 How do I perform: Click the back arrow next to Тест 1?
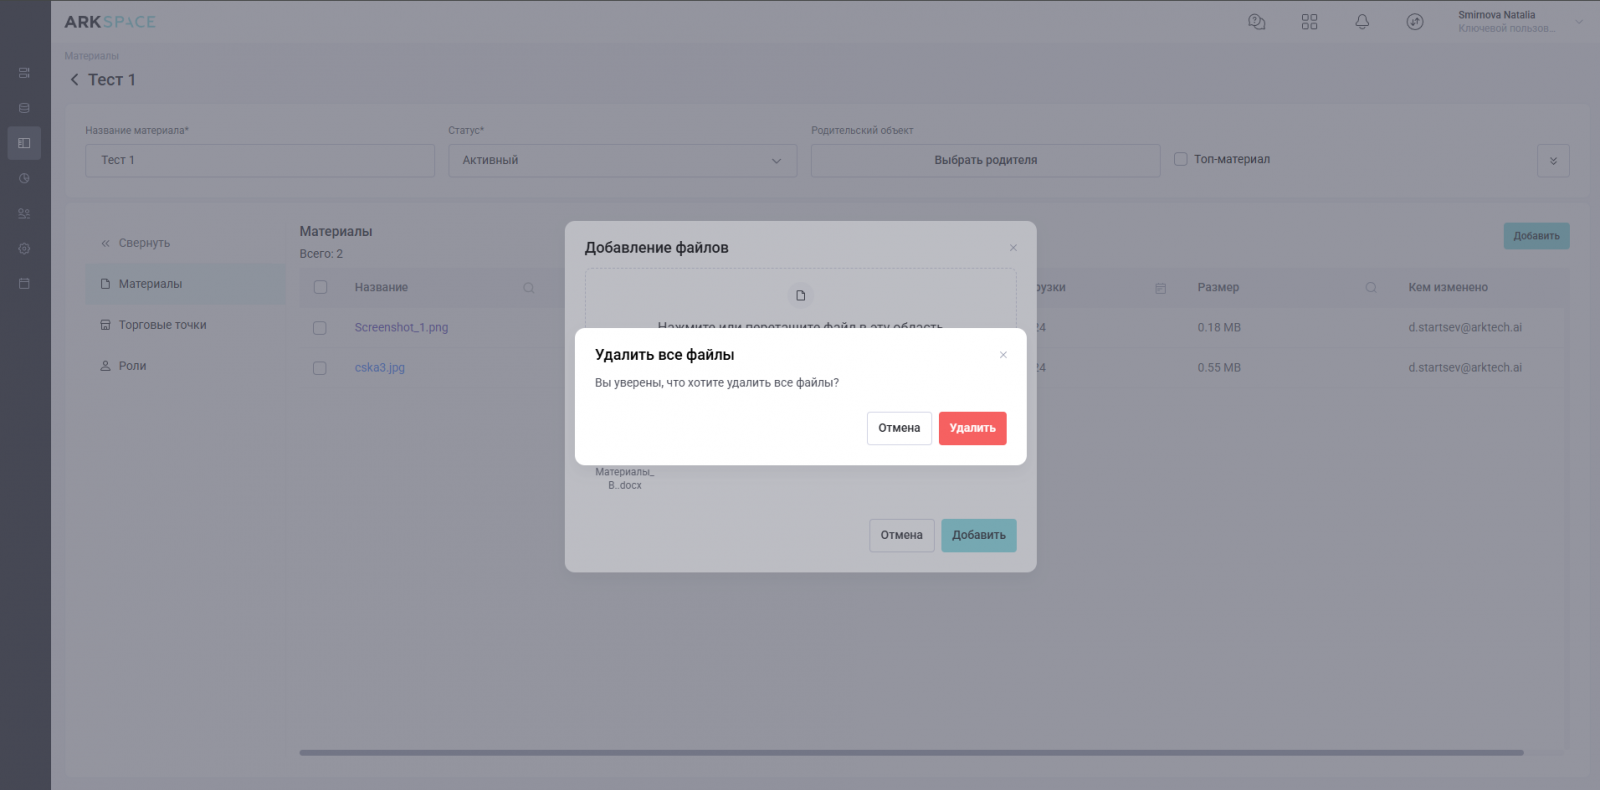pos(74,80)
